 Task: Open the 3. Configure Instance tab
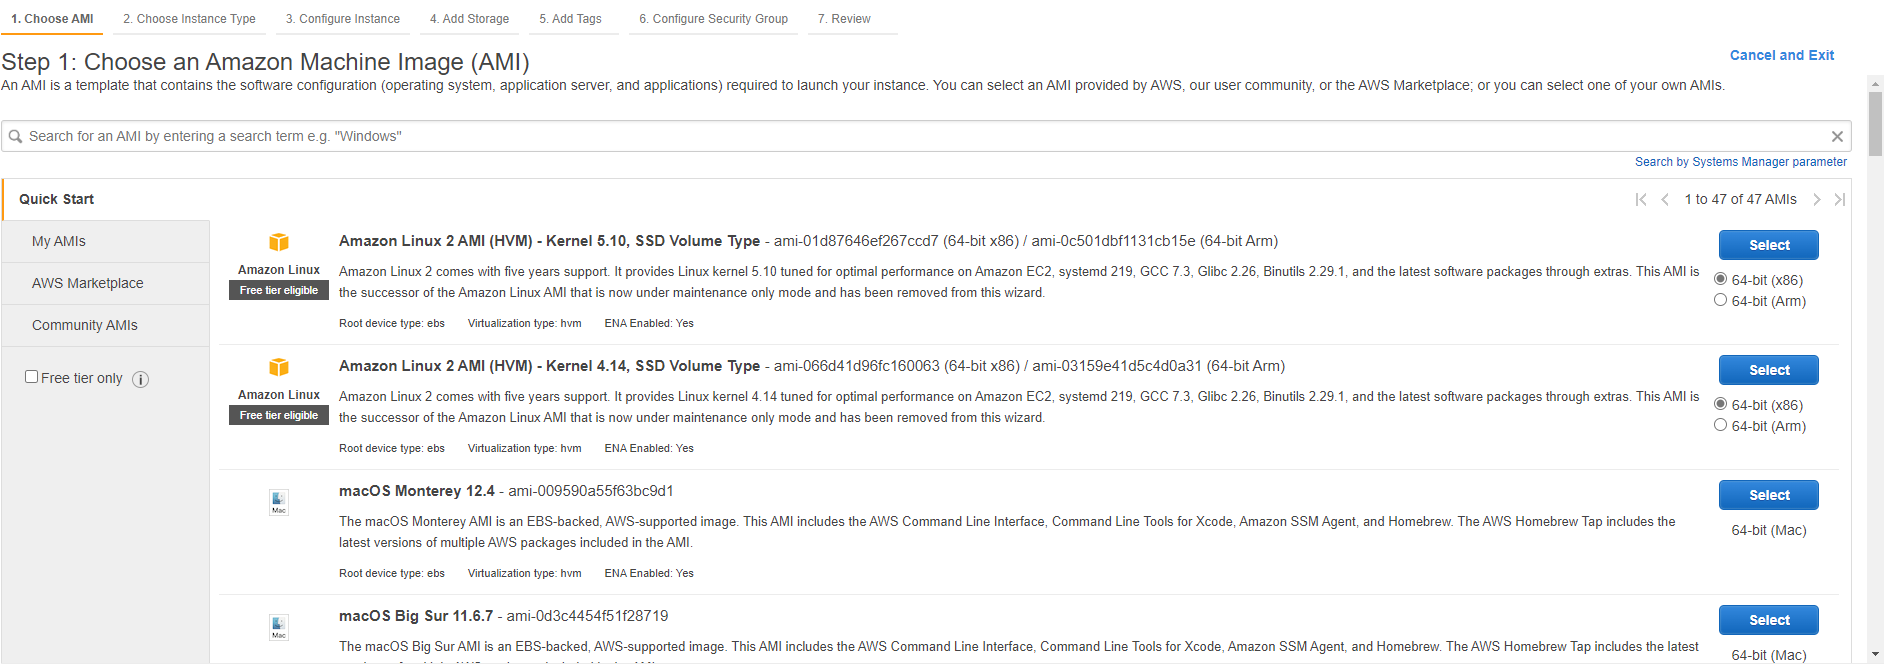pos(343,19)
